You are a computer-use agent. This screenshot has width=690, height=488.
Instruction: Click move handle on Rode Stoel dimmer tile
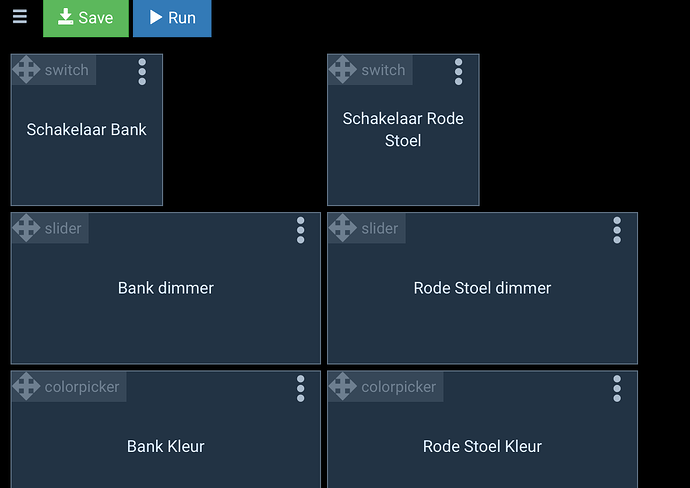coord(342,228)
